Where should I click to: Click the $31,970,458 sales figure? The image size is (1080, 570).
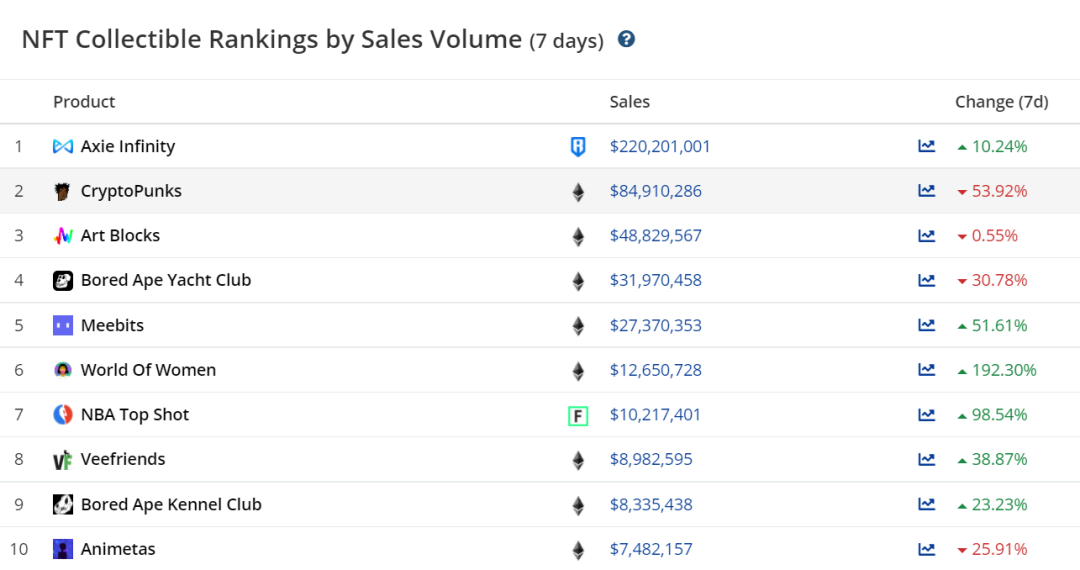(656, 281)
